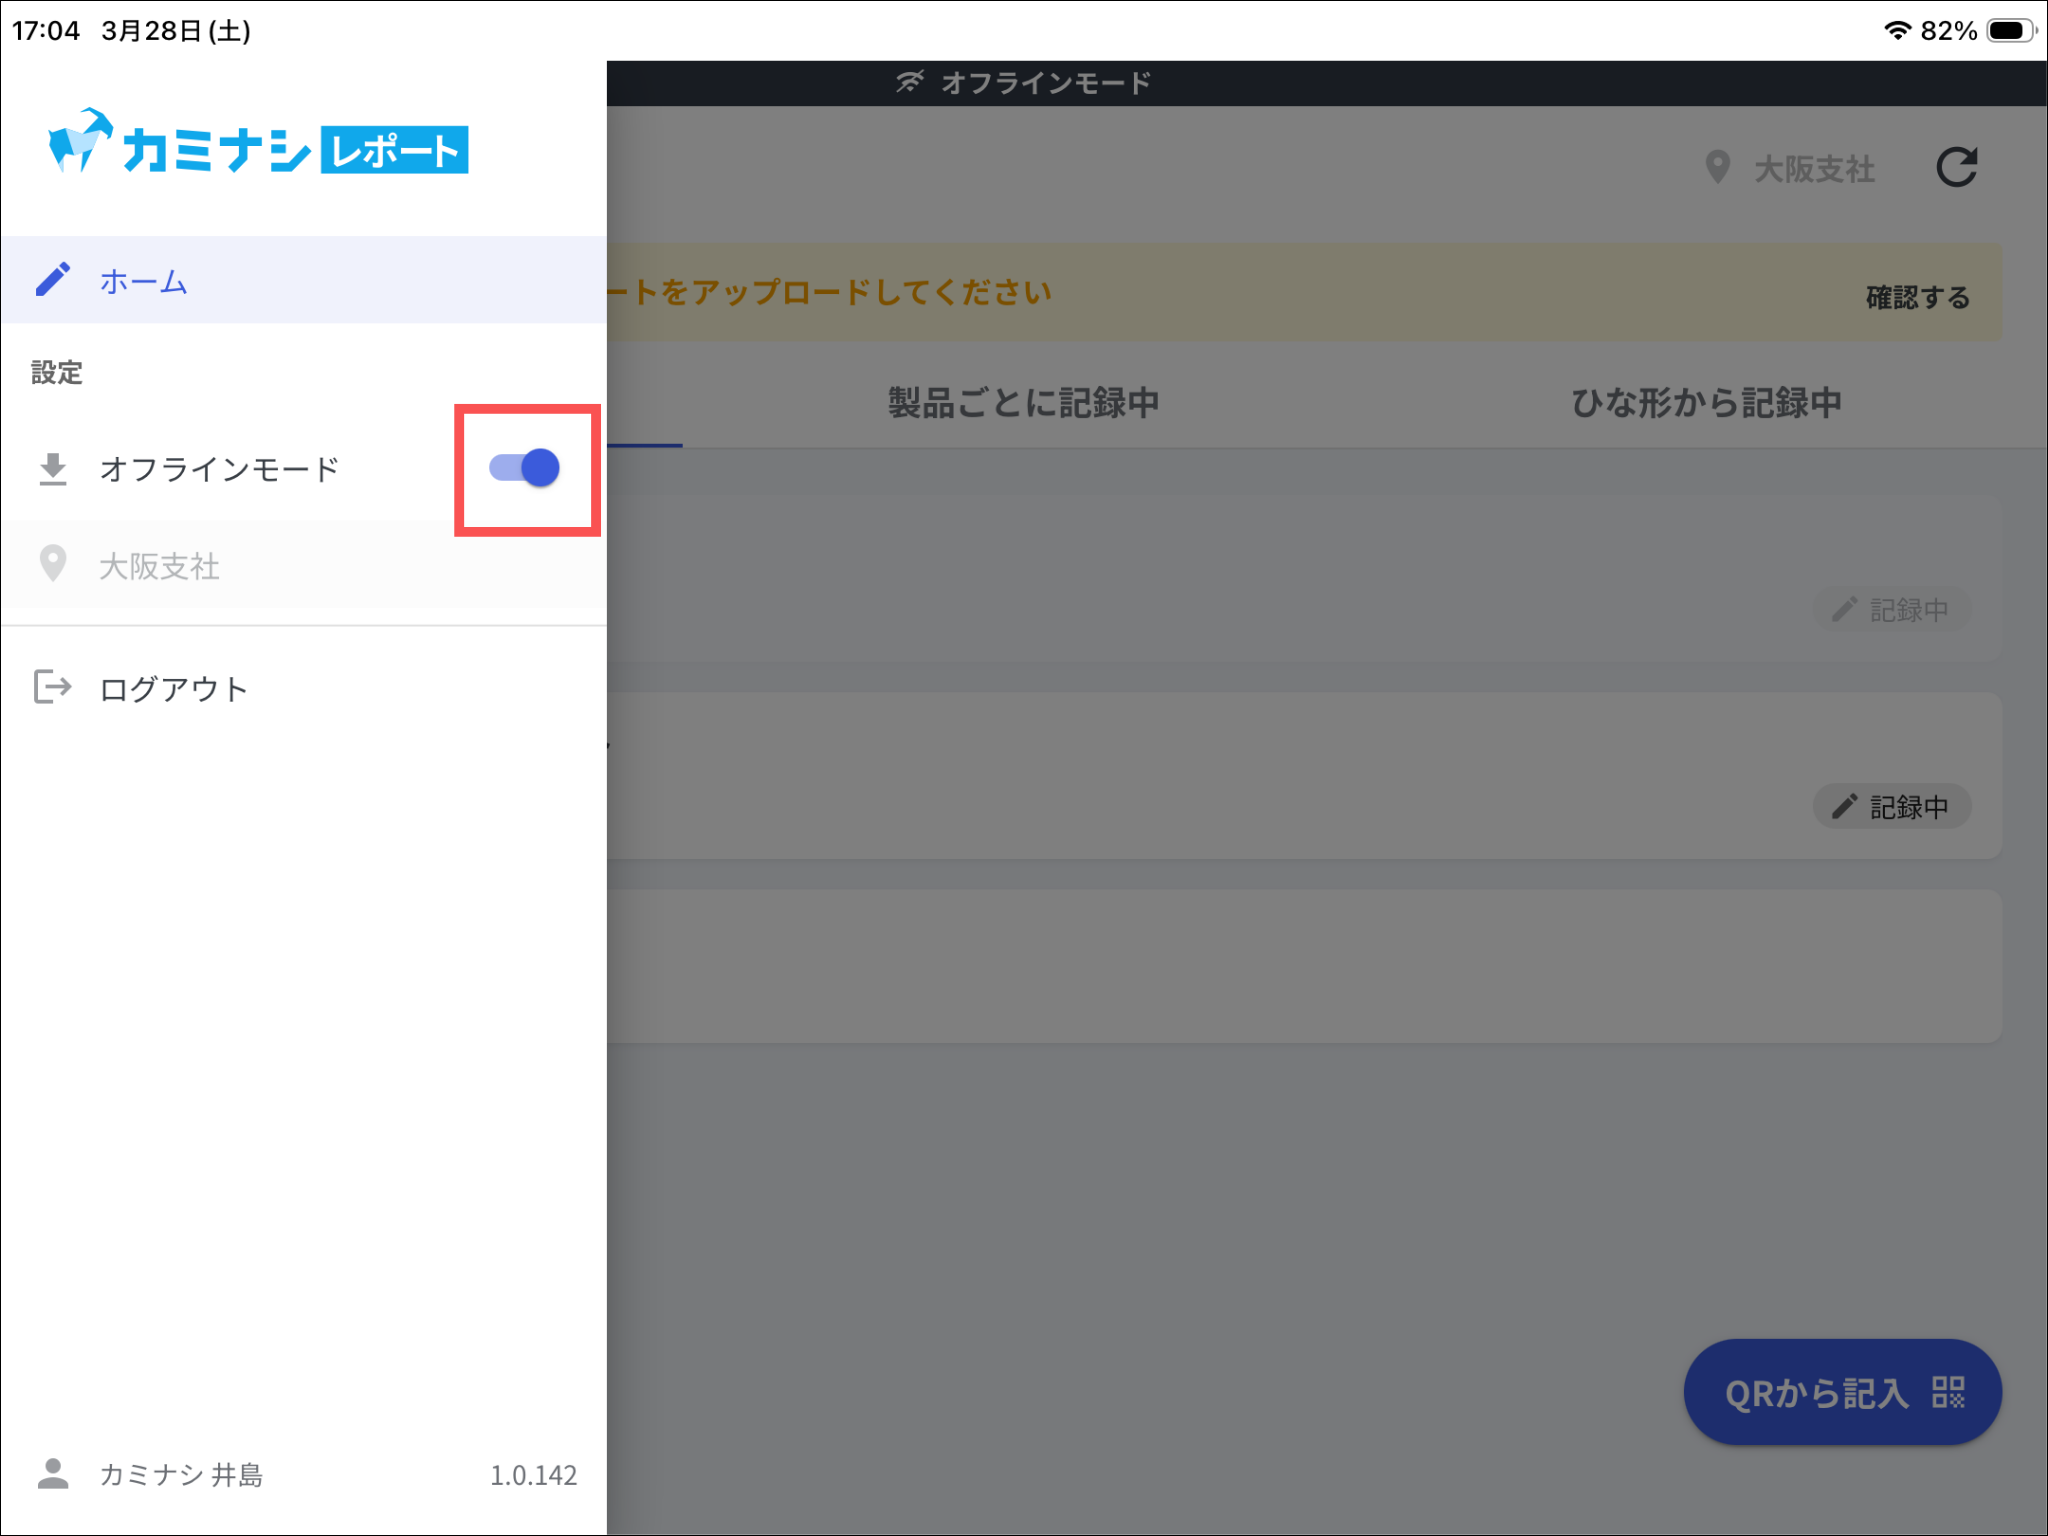The image size is (2048, 1536).
Task: Tap the QRから記入 button
Action: 1842,1392
